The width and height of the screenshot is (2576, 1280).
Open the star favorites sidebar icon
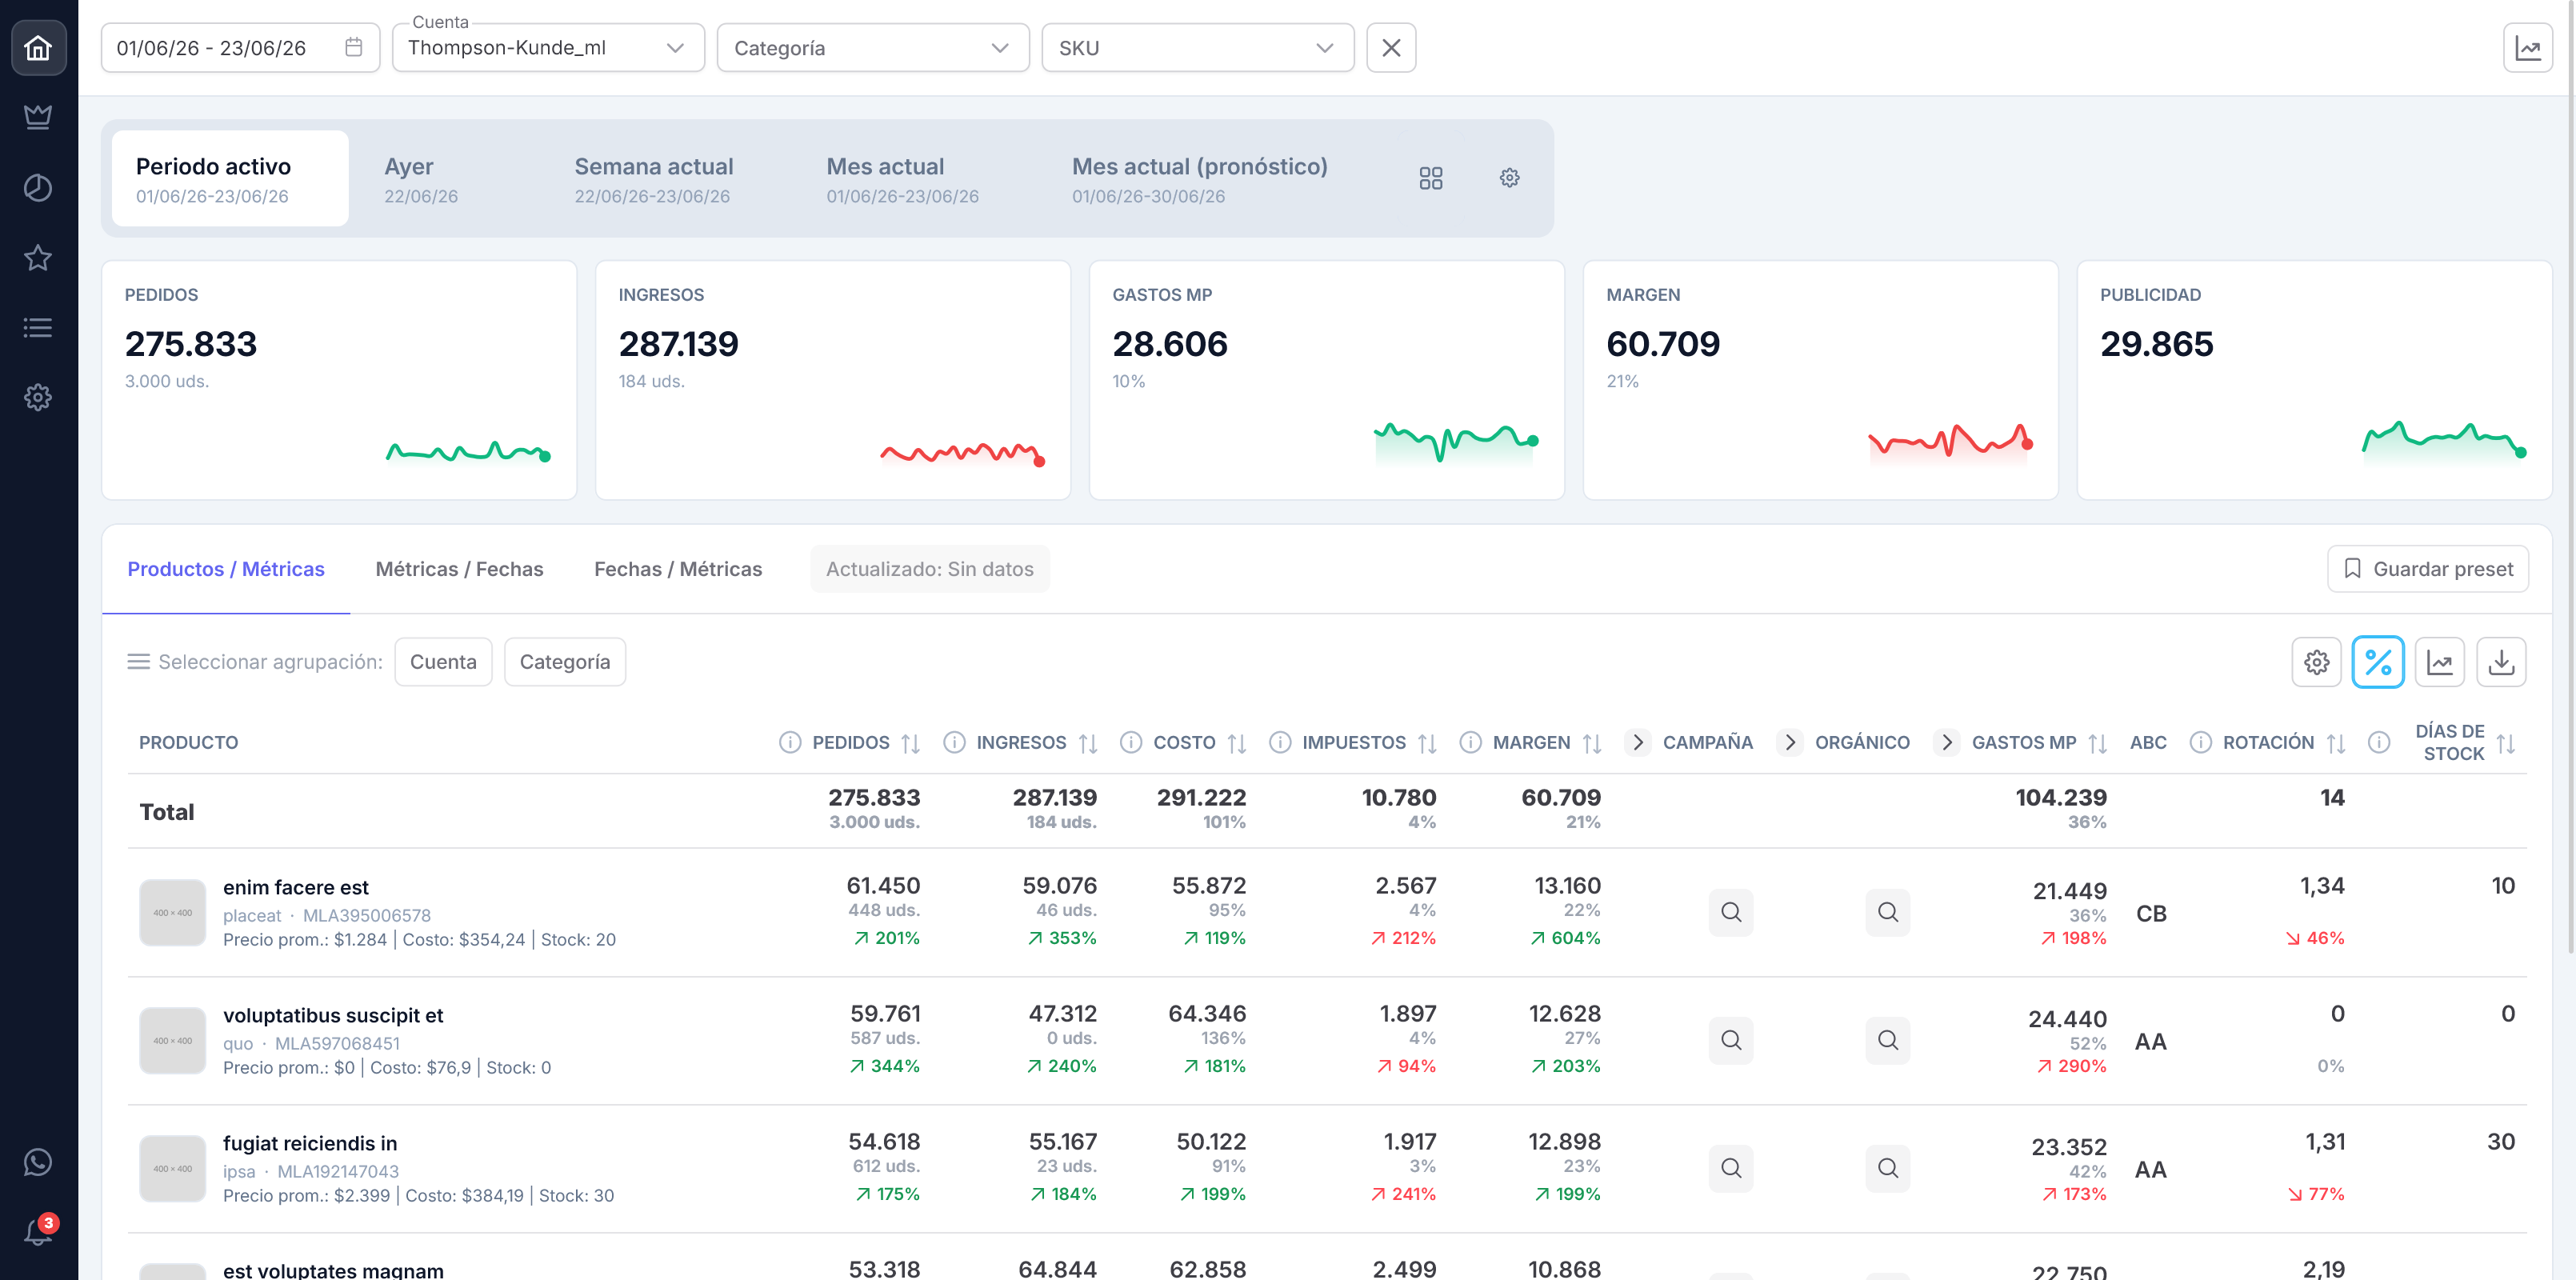38,257
